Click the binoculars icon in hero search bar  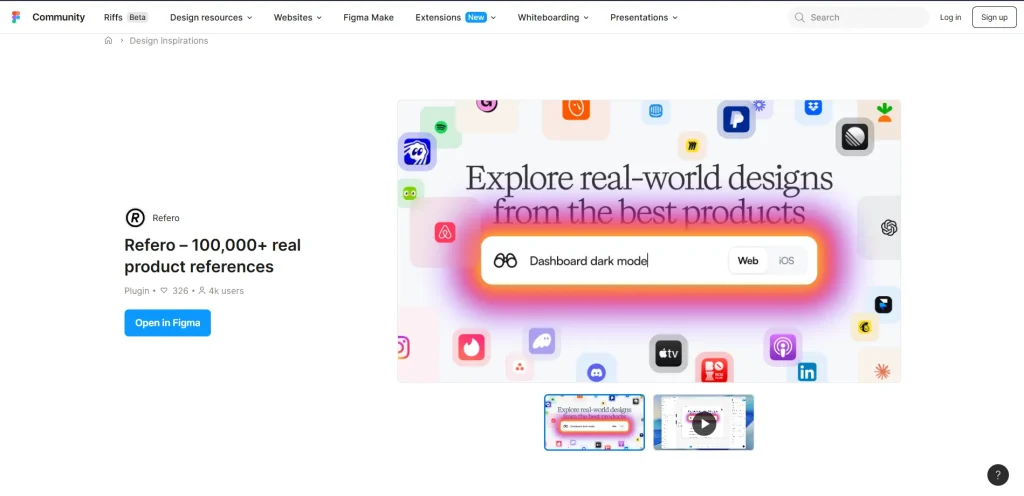[x=505, y=260]
